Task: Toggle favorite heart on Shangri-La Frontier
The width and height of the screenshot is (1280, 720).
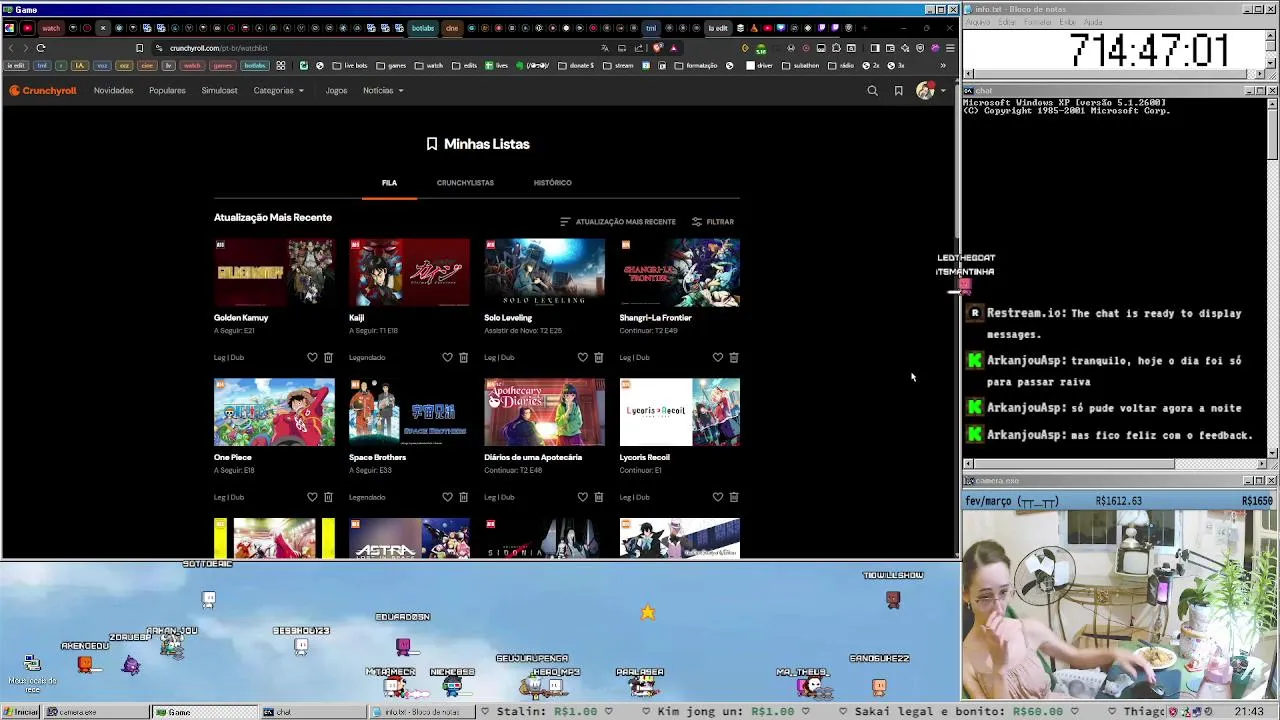Action: [x=717, y=357]
